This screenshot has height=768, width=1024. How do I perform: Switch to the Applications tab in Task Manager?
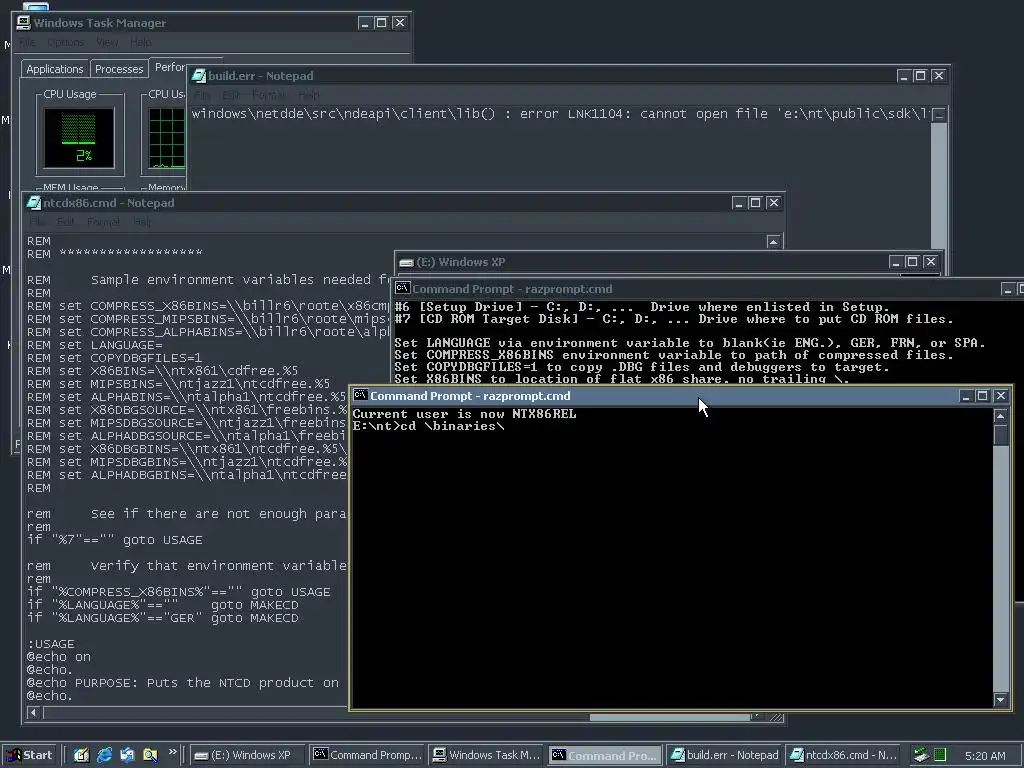(55, 69)
